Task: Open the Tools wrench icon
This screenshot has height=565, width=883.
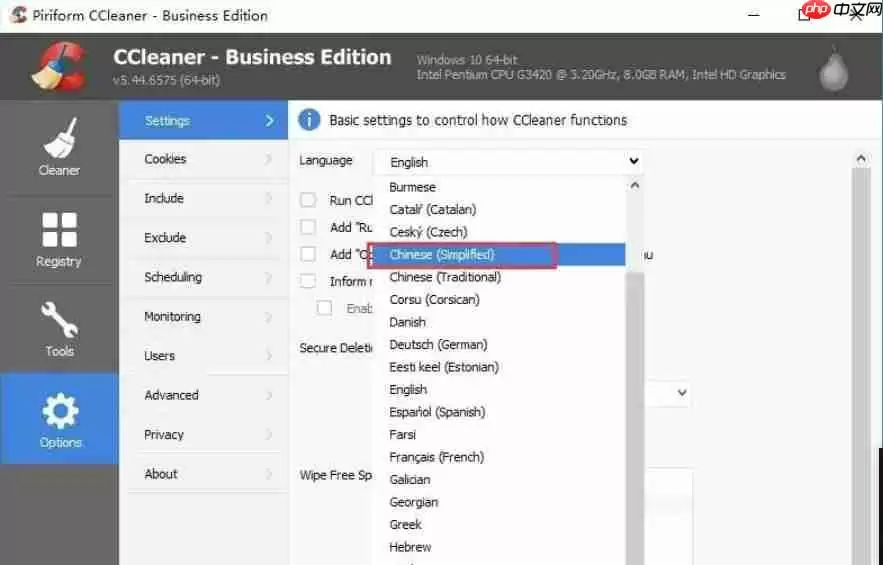Action: [59, 320]
